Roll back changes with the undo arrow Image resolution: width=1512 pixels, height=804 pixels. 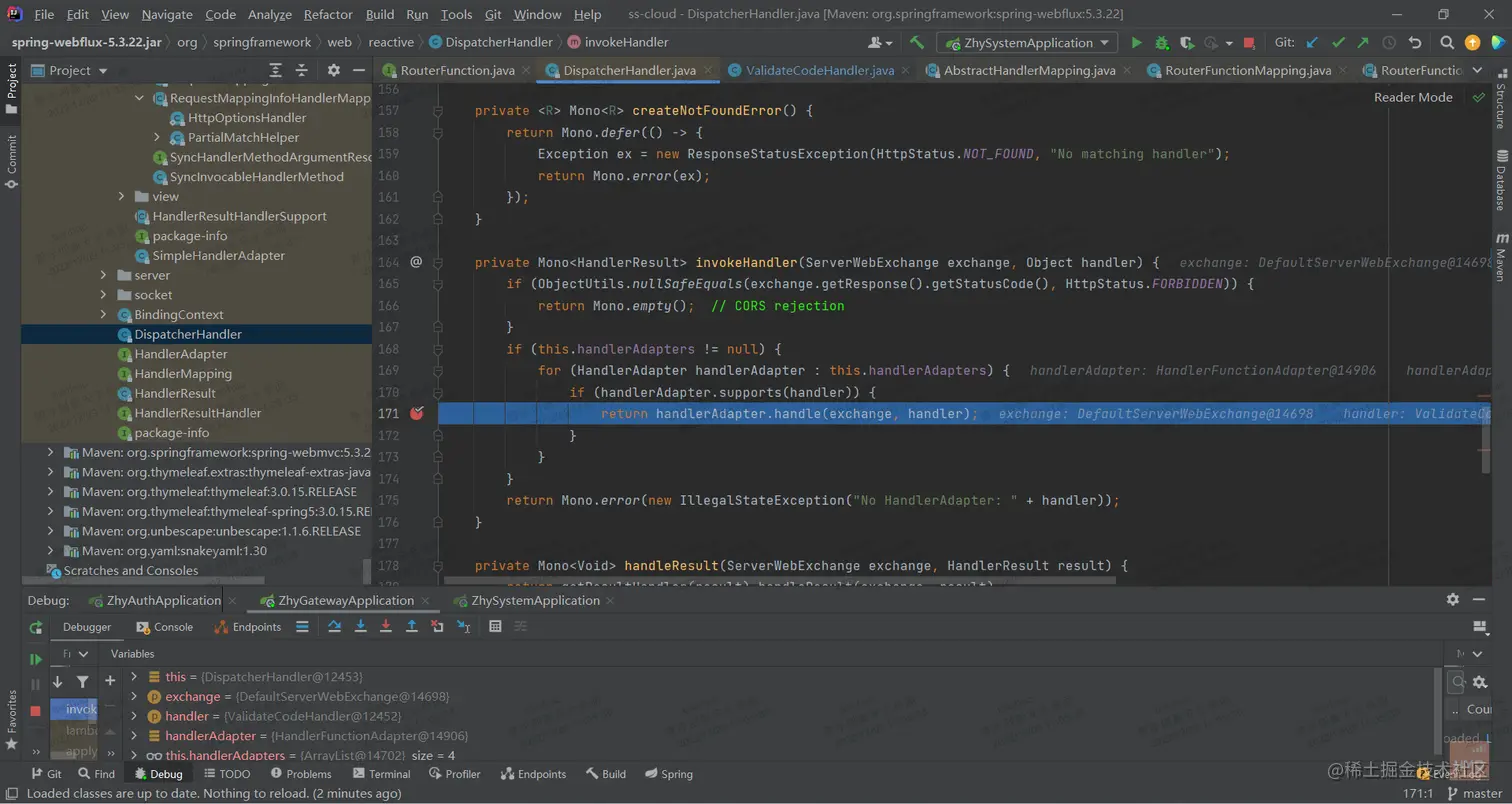tap(1415, 43)
